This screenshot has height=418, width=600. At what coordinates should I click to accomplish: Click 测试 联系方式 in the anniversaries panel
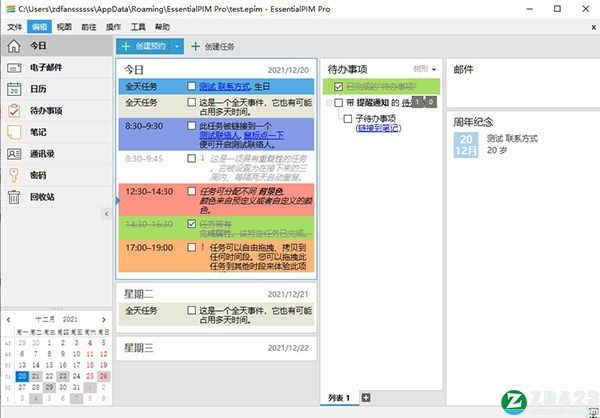click(x=512, y=138)
